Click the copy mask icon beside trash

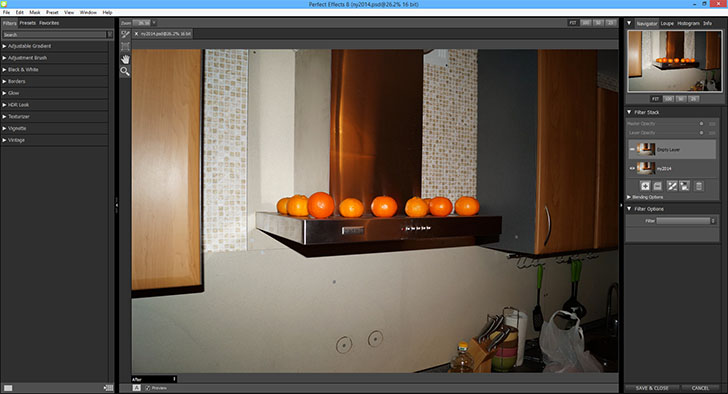tap(684, 186)
